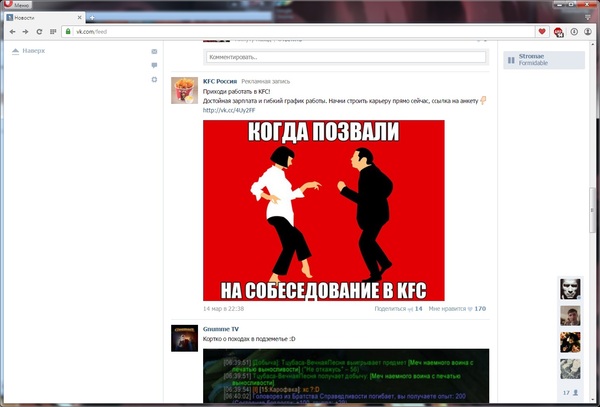This screenshot has height=407, width=600.
Task: Open the settings gear icon in sidebar
Action: 154,80
